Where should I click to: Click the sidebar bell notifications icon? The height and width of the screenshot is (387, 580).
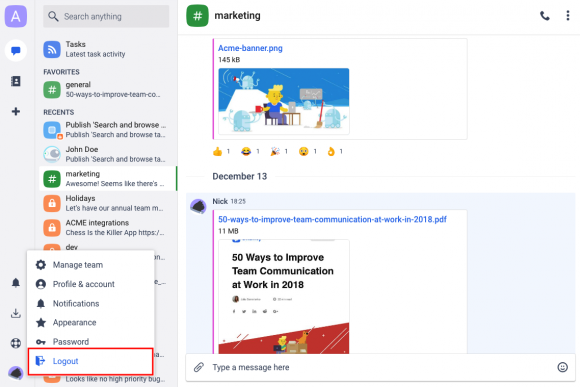pos(16,283)
